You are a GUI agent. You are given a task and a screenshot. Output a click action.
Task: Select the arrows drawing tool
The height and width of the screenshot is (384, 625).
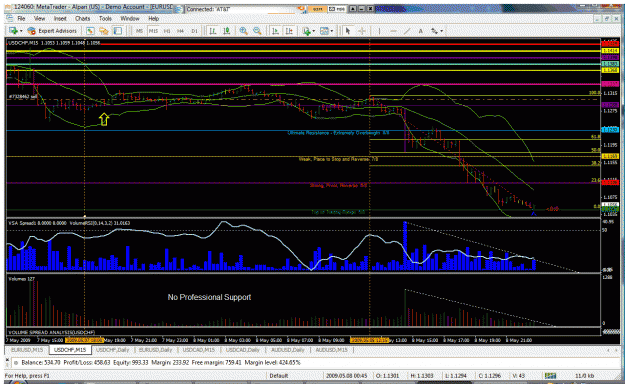[434, 31]
